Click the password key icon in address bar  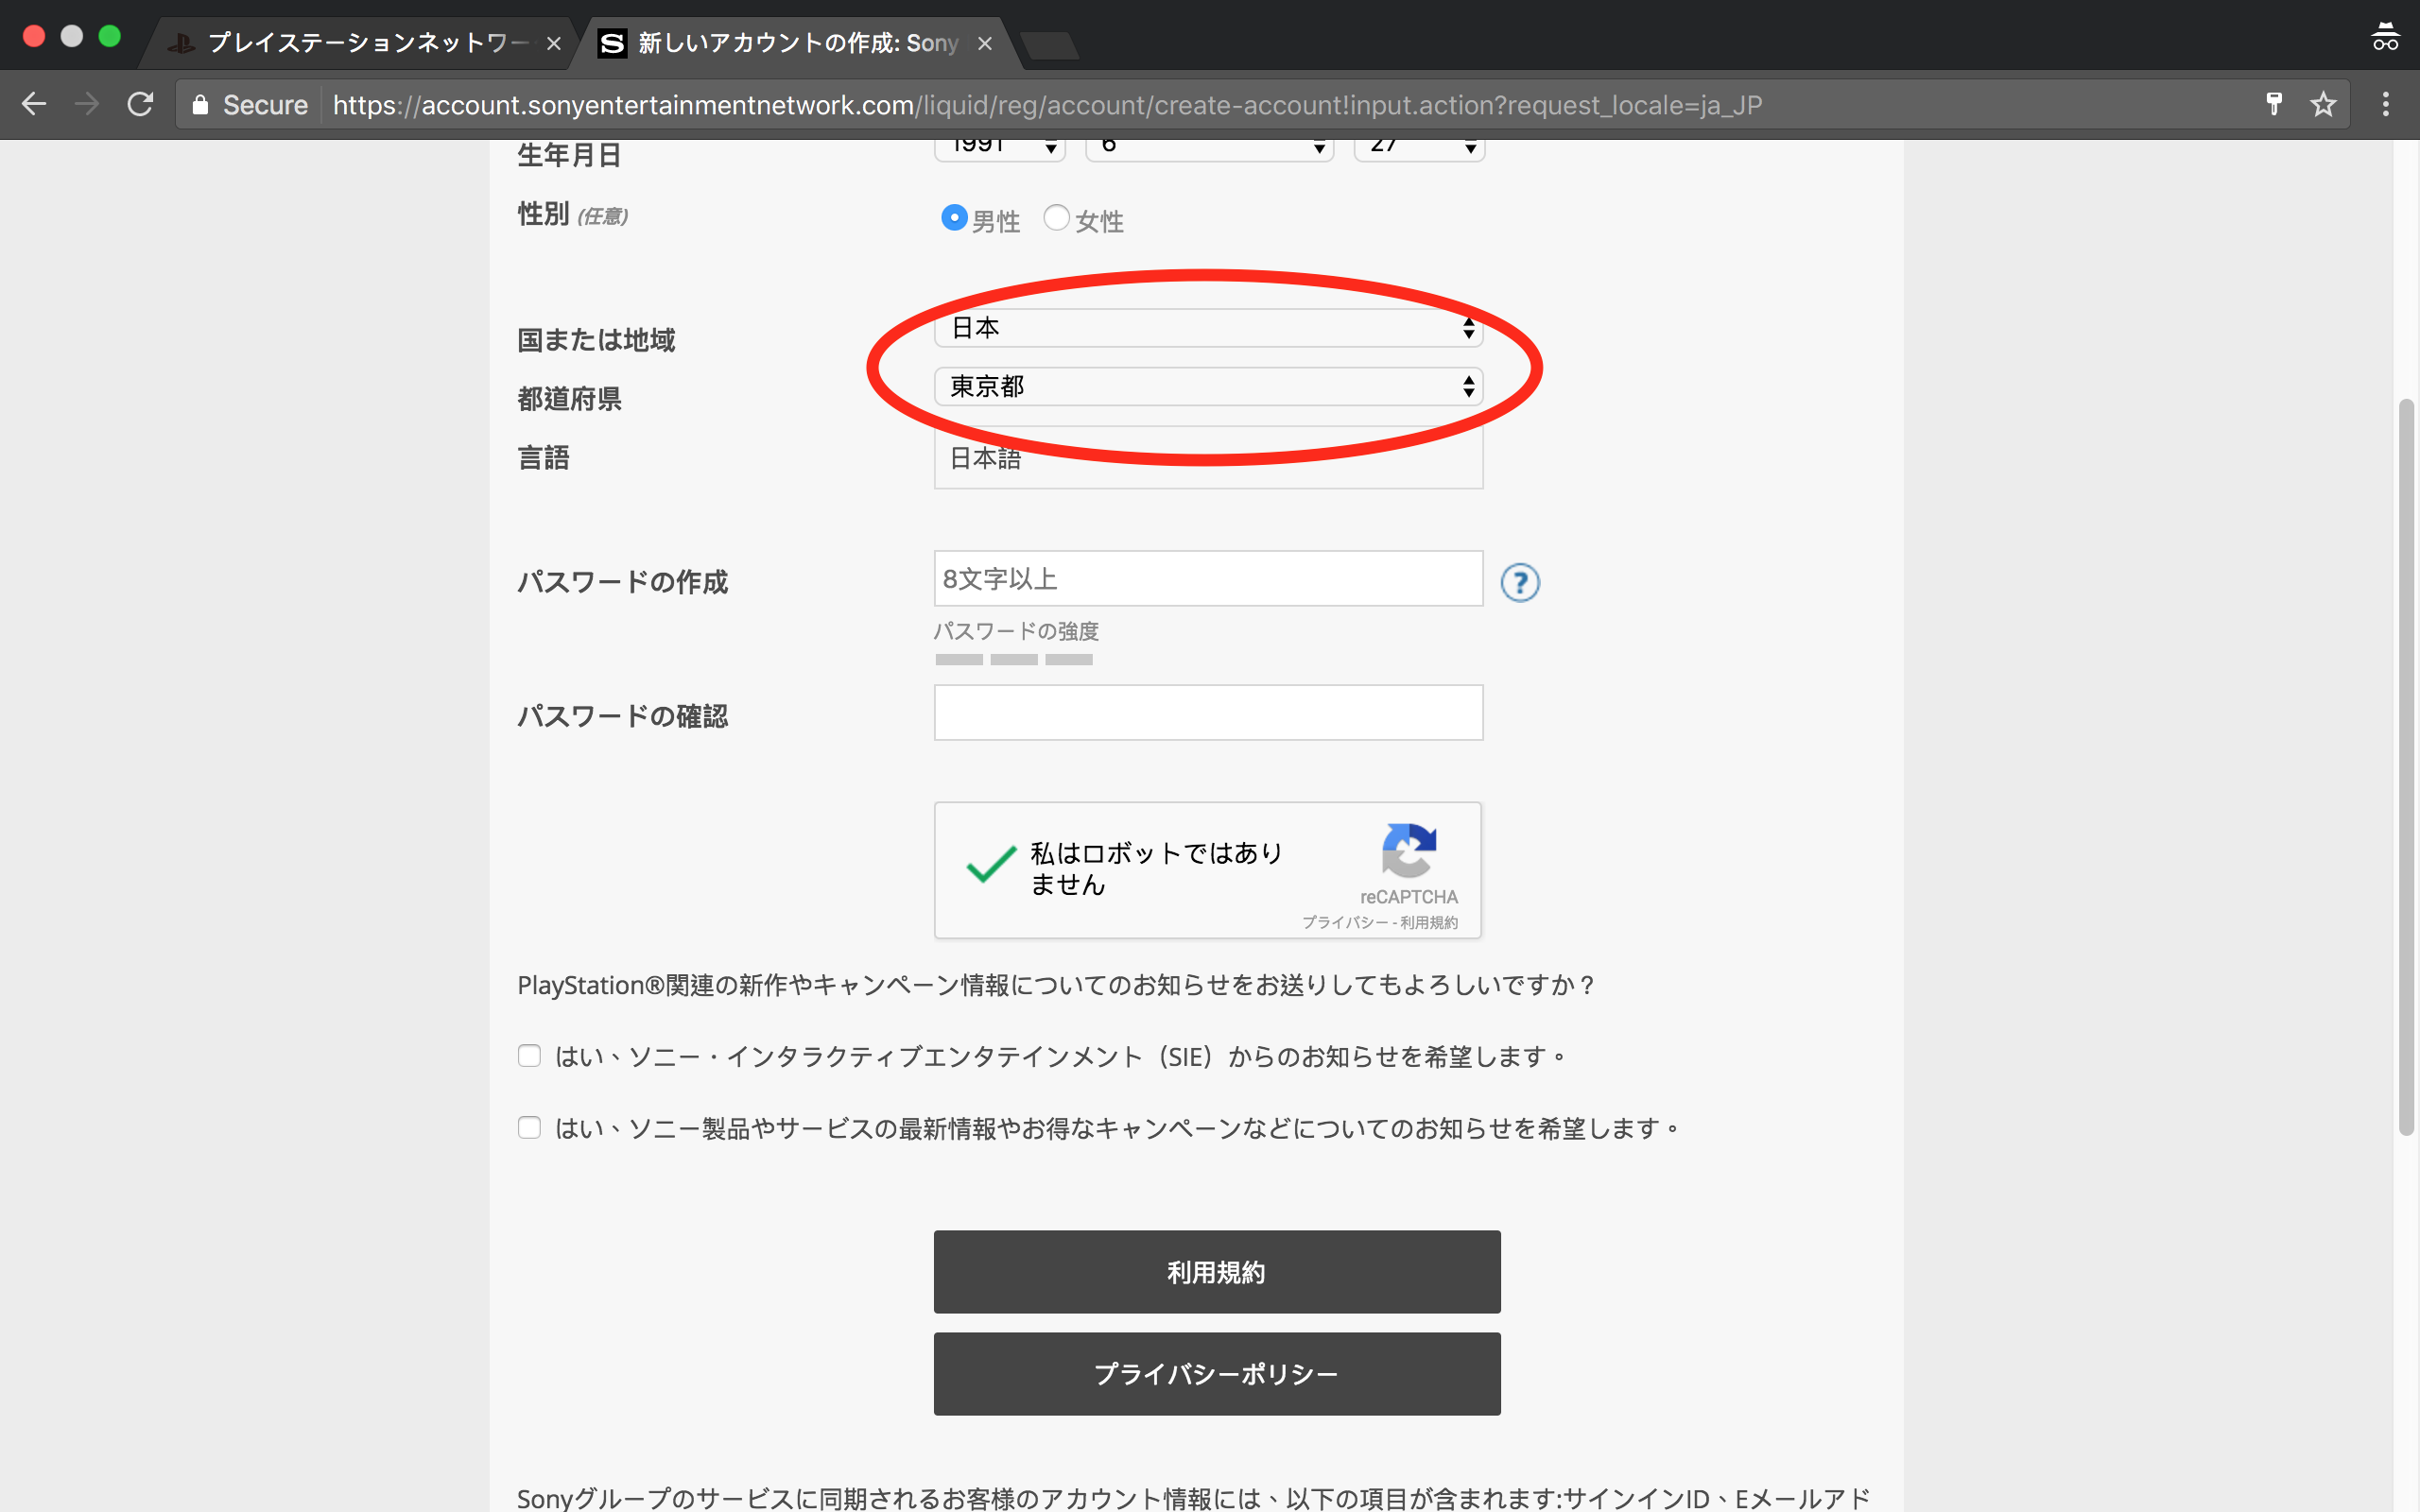(x=2274, y=104)
